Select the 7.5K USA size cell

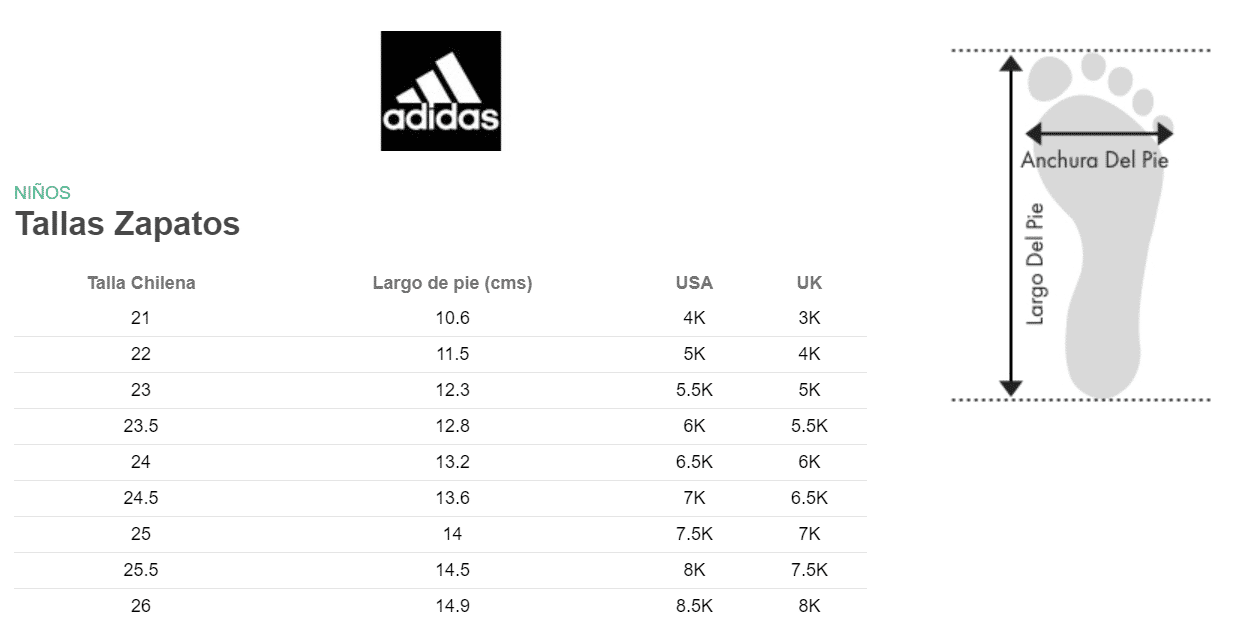(x=694, y=534)
